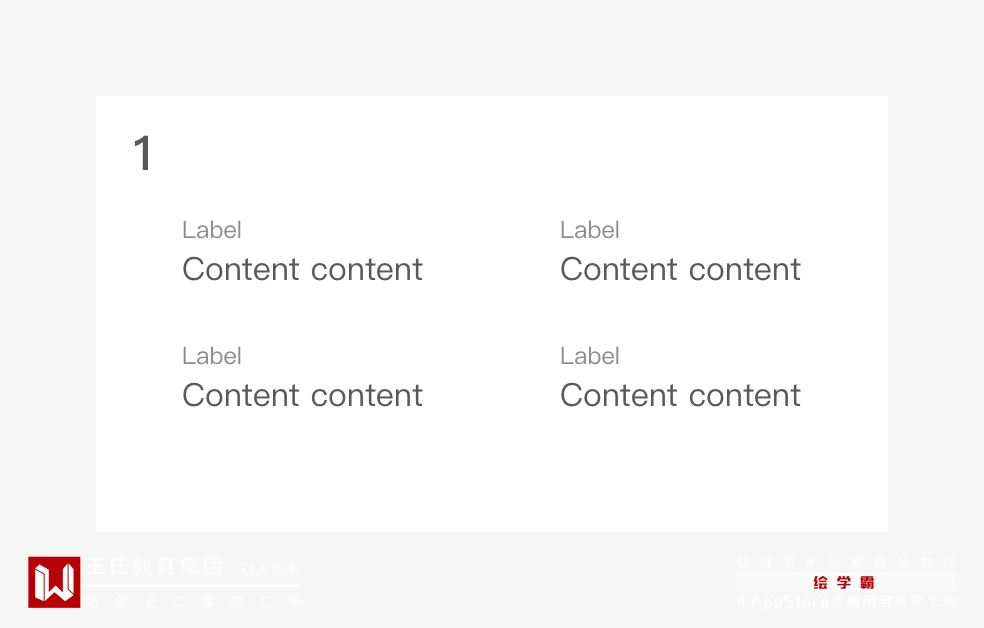Select the lower-left Label text

[x=212, y=356]
